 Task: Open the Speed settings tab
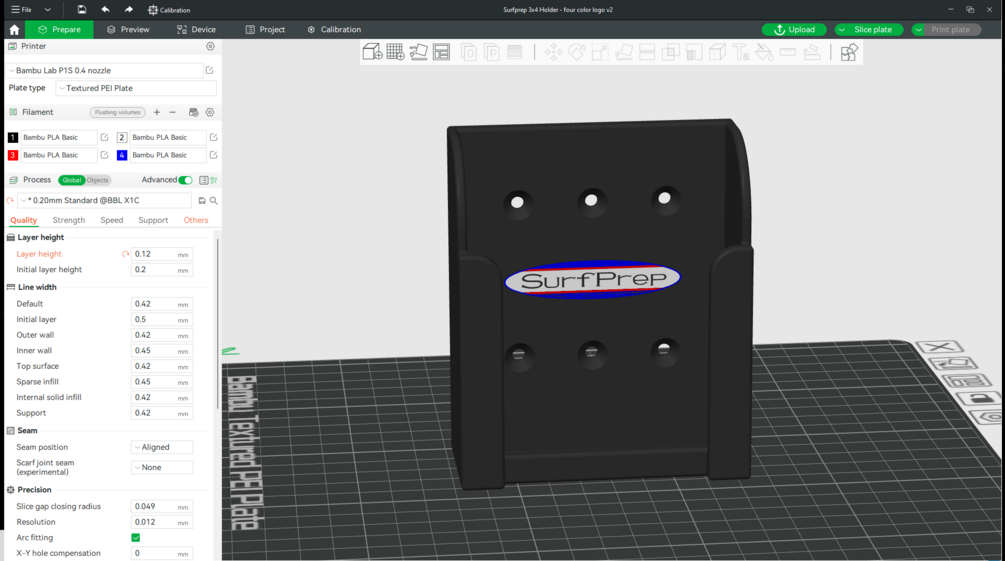tap(112, 220)
